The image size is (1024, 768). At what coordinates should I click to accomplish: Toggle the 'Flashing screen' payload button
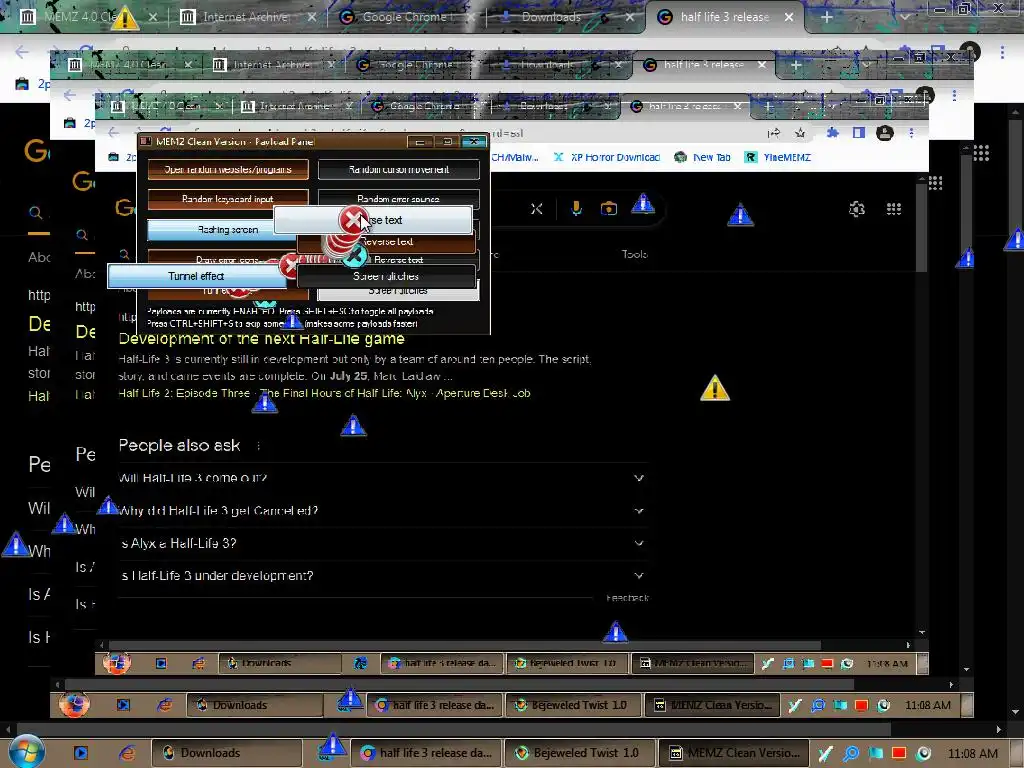[221, 229]
